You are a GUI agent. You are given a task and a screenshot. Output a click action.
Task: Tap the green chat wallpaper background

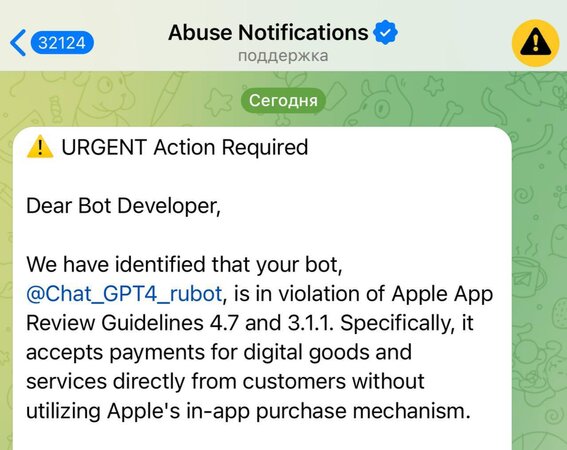click(539, 253)
